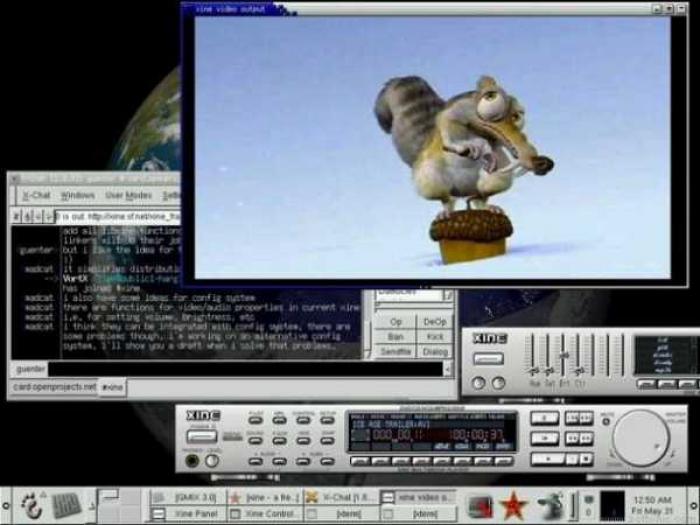The width and height of the screenshot is (700, 525).
Task: Open the User Modes menu in X-Chat
Action: click(x=129, y=196)
